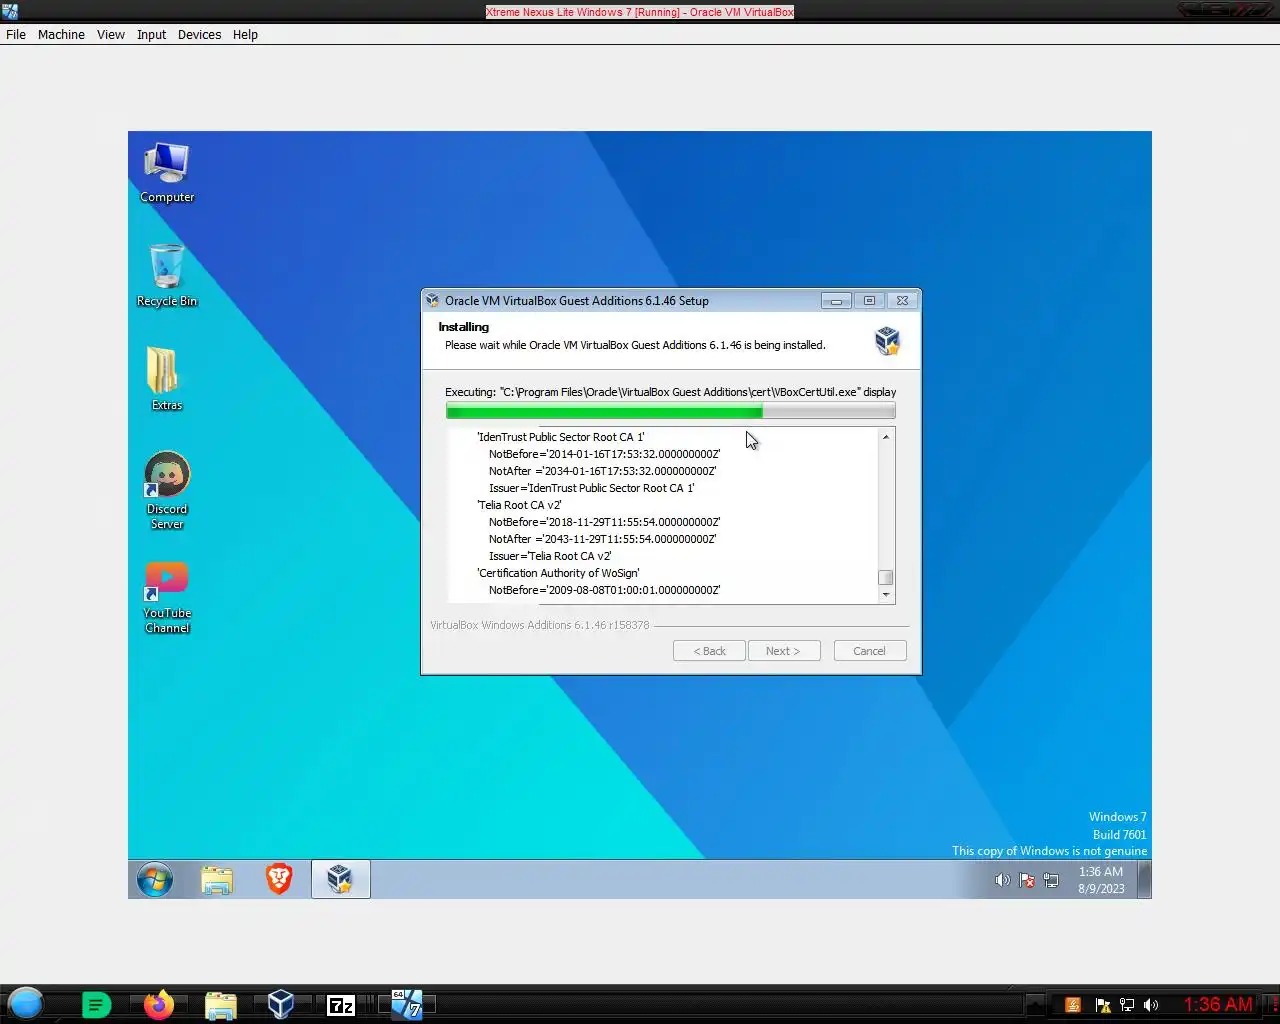The image size is (1280, 1024).
Task: Open the View menu
Action: tap(111, 34)
